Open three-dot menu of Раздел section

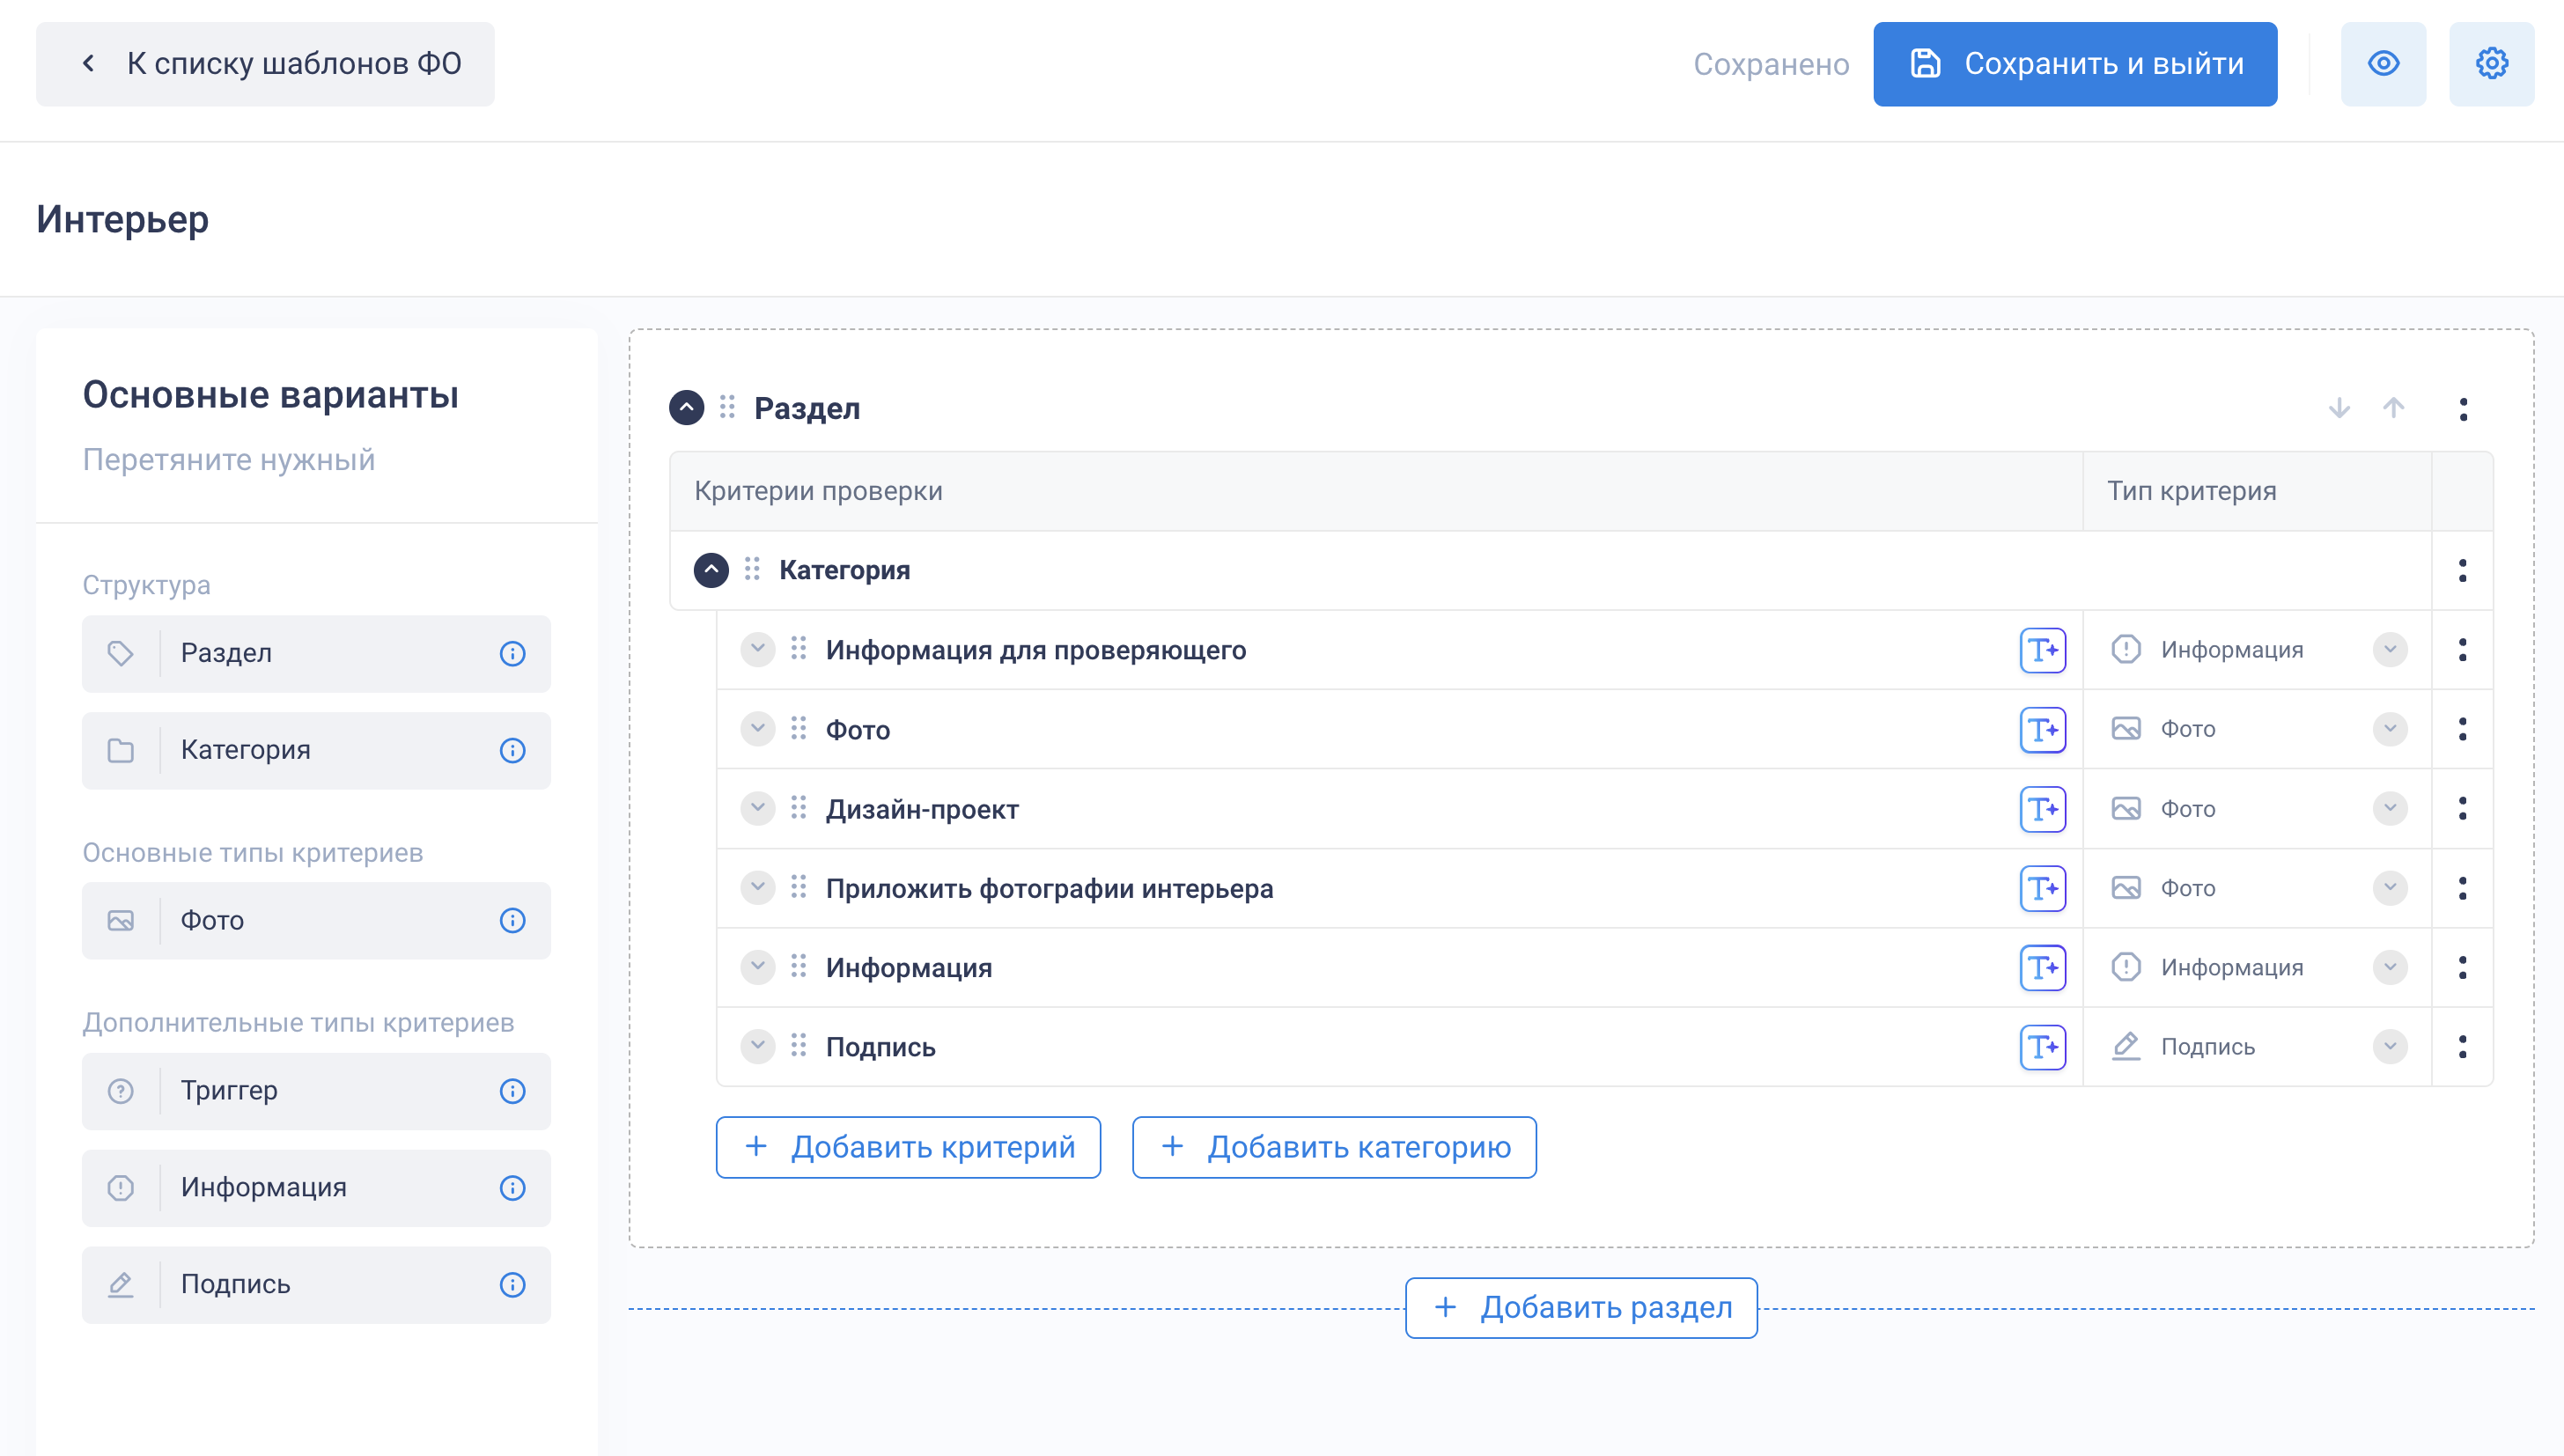2462,409
